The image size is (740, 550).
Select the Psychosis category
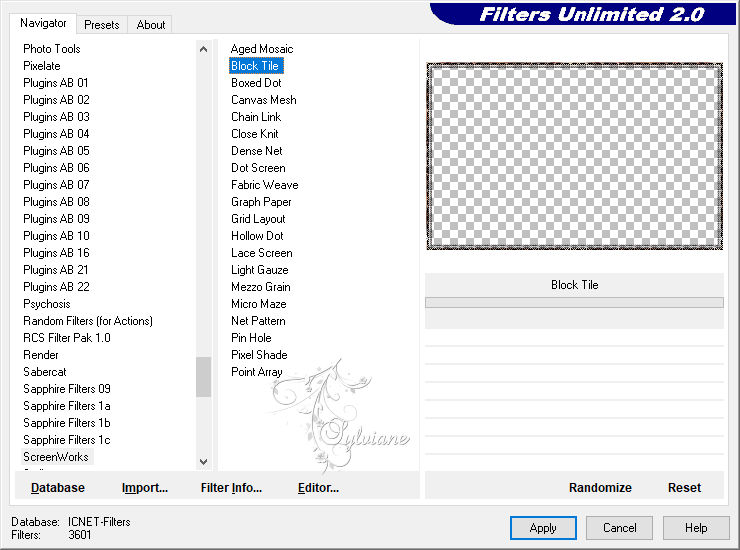(47, 304)
